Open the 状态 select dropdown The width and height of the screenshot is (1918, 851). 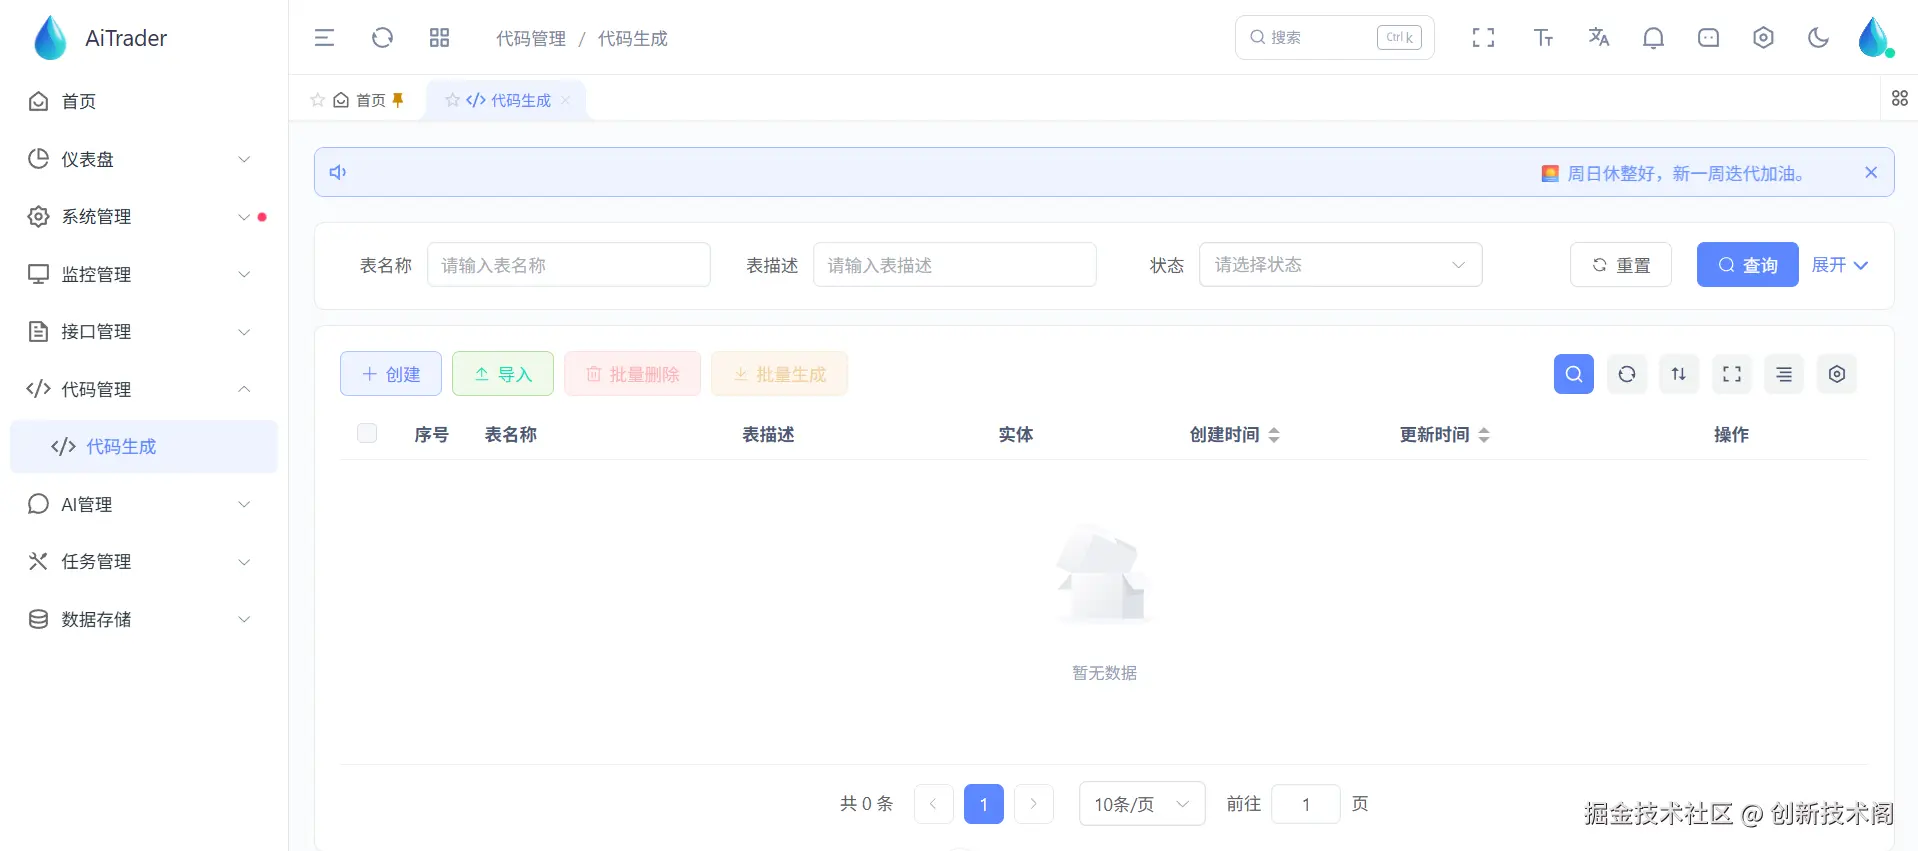coord(1340,265)
